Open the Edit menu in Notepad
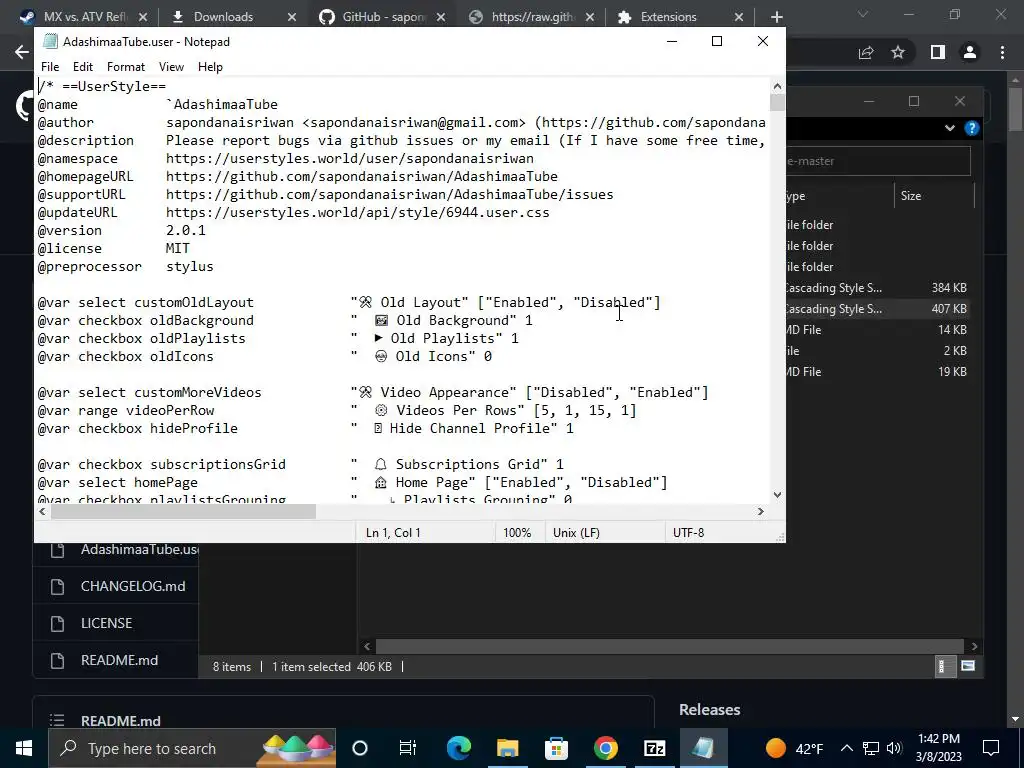The image size is (1024, 768). (x=82, y=67)
